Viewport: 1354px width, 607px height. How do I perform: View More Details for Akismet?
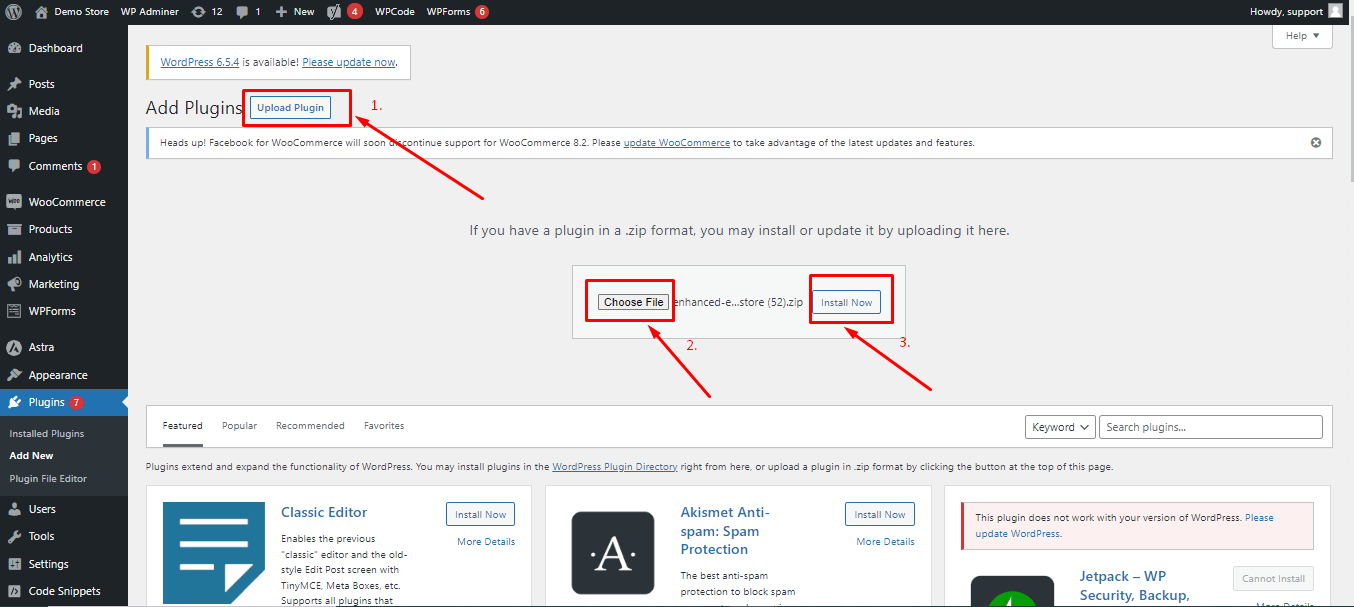(x=885, y=542)
